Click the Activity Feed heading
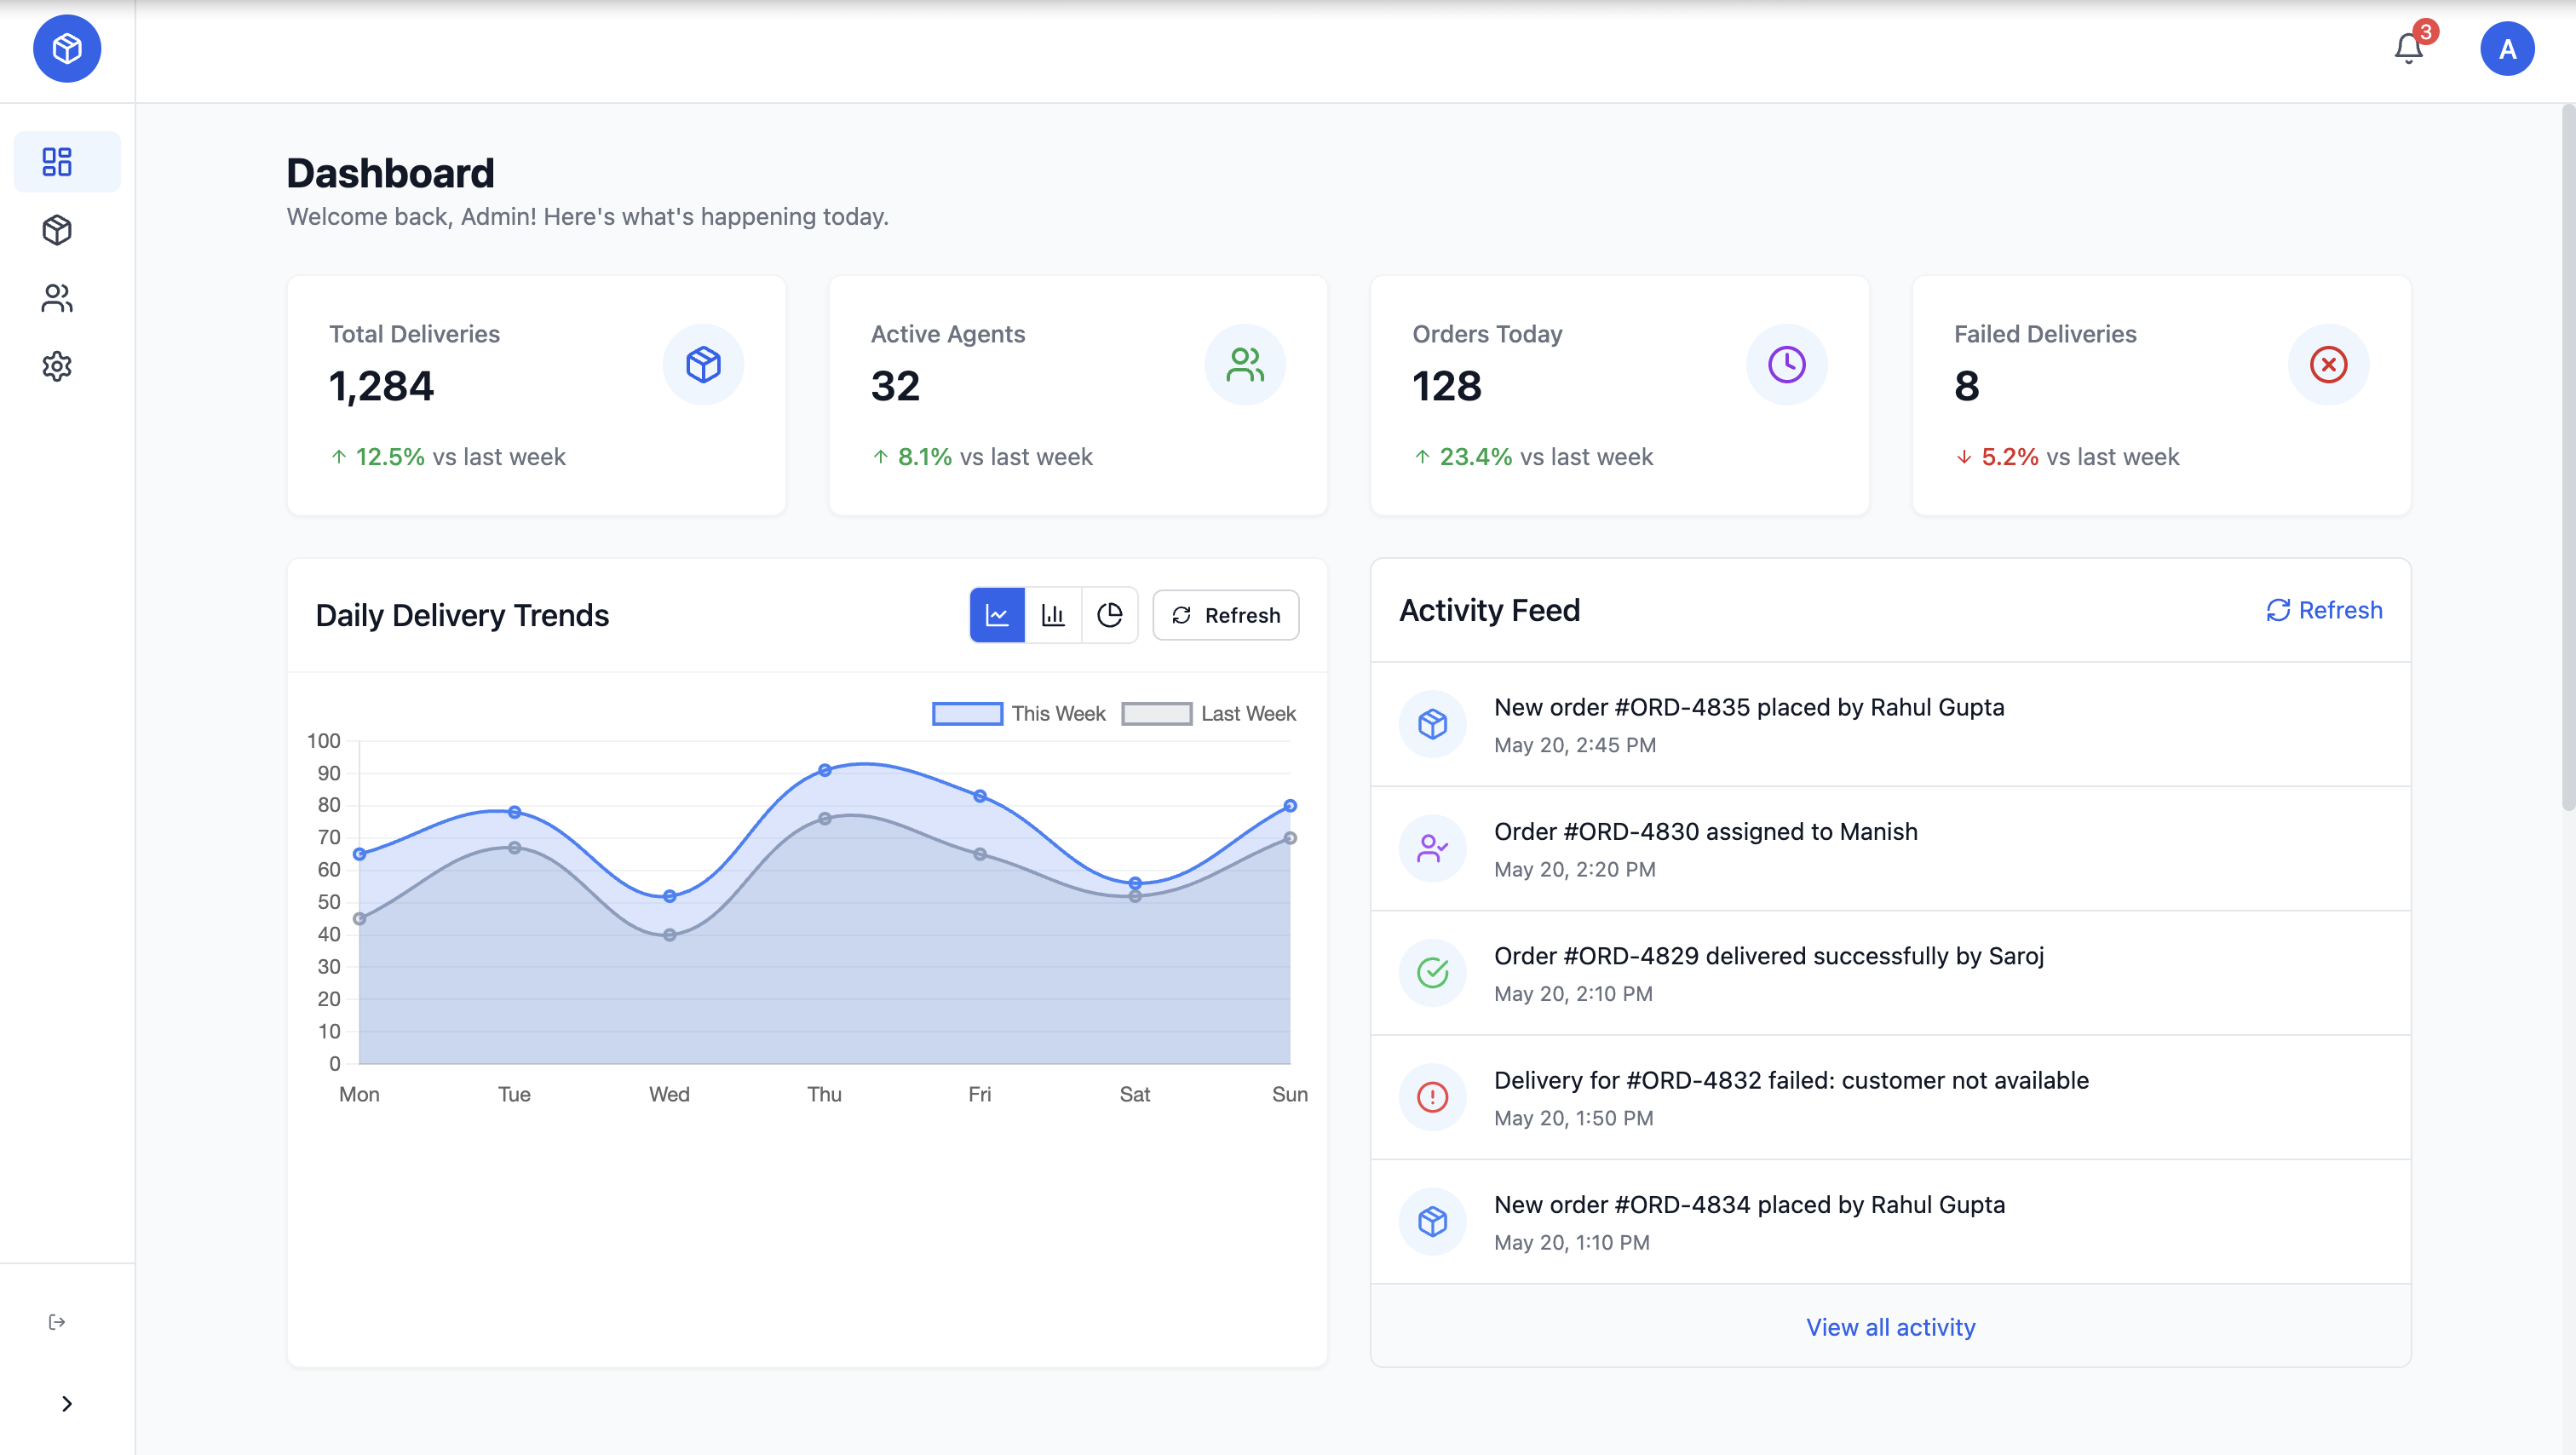 point(1489,610)
